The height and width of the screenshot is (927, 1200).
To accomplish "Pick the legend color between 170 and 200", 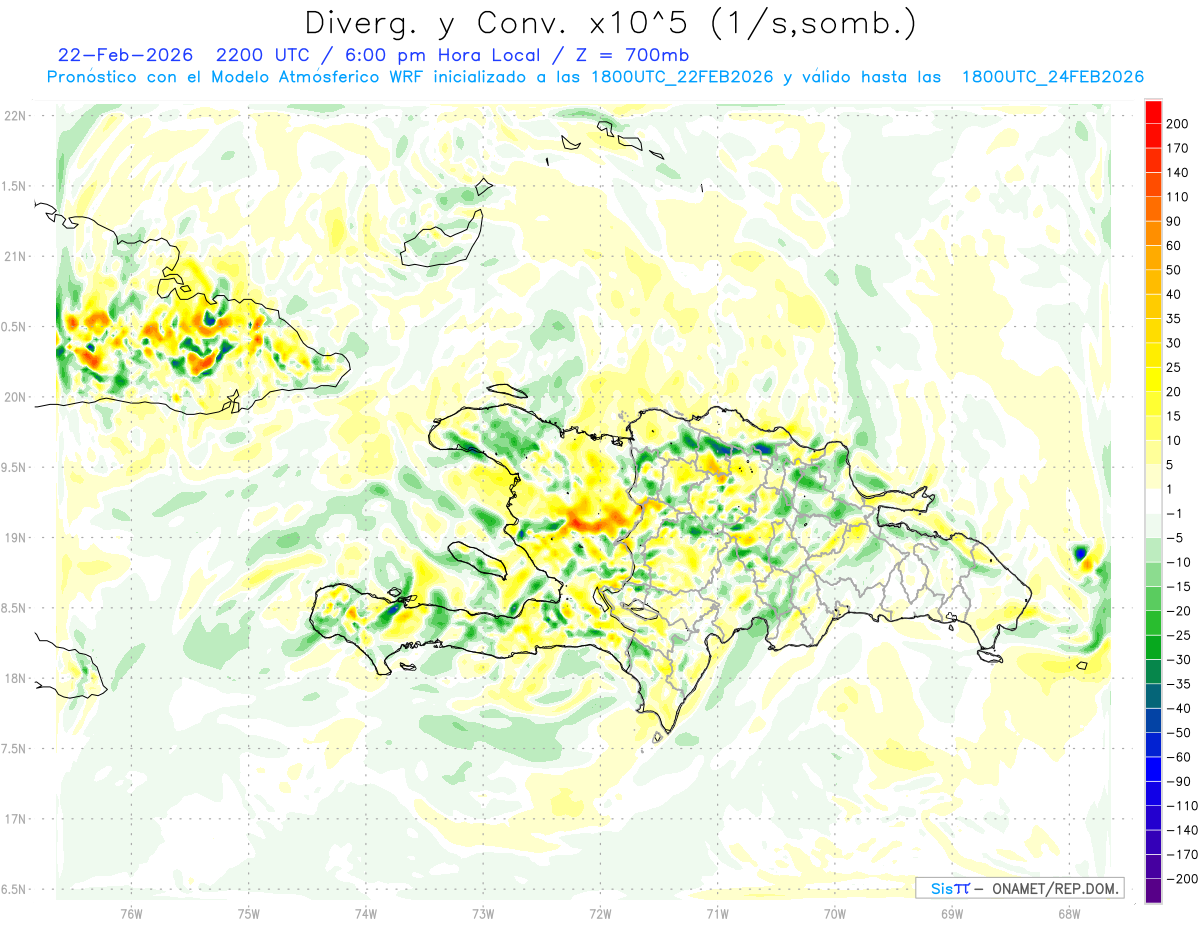I will (1153, 135).
